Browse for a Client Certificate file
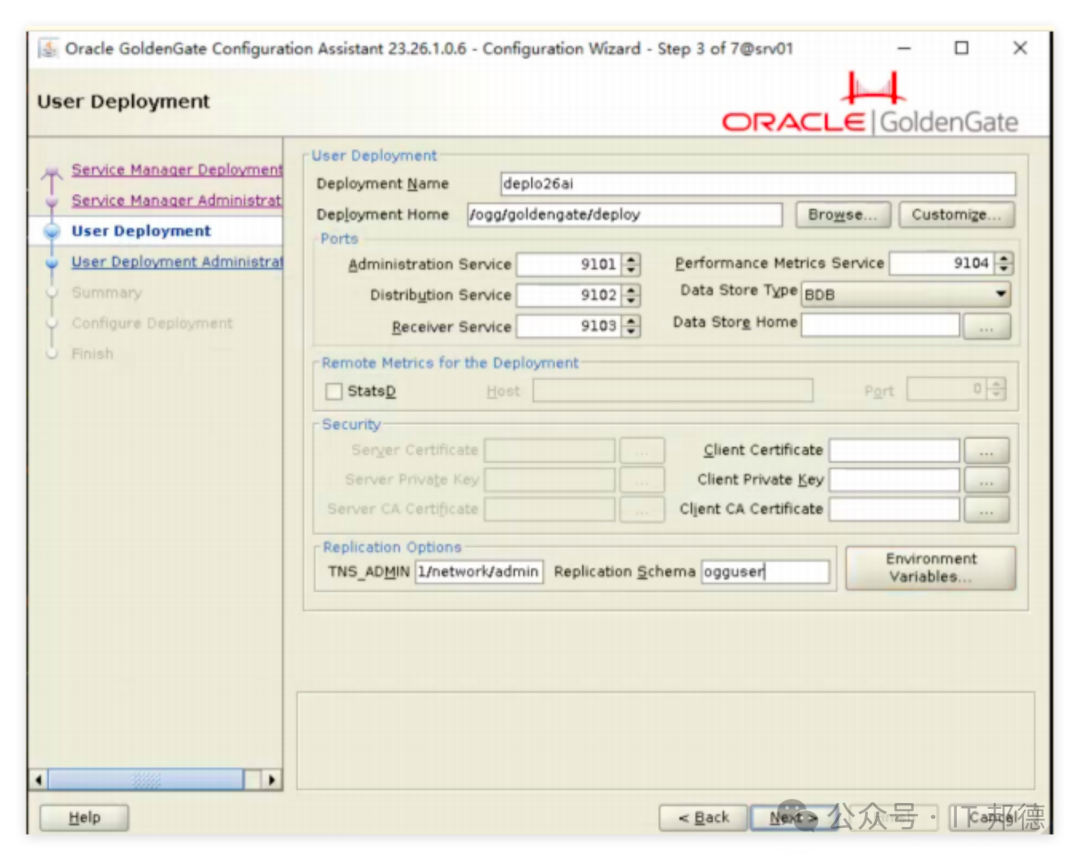Screen dimensions: 1080x860 pyautogui.click(x=986, y=451)
